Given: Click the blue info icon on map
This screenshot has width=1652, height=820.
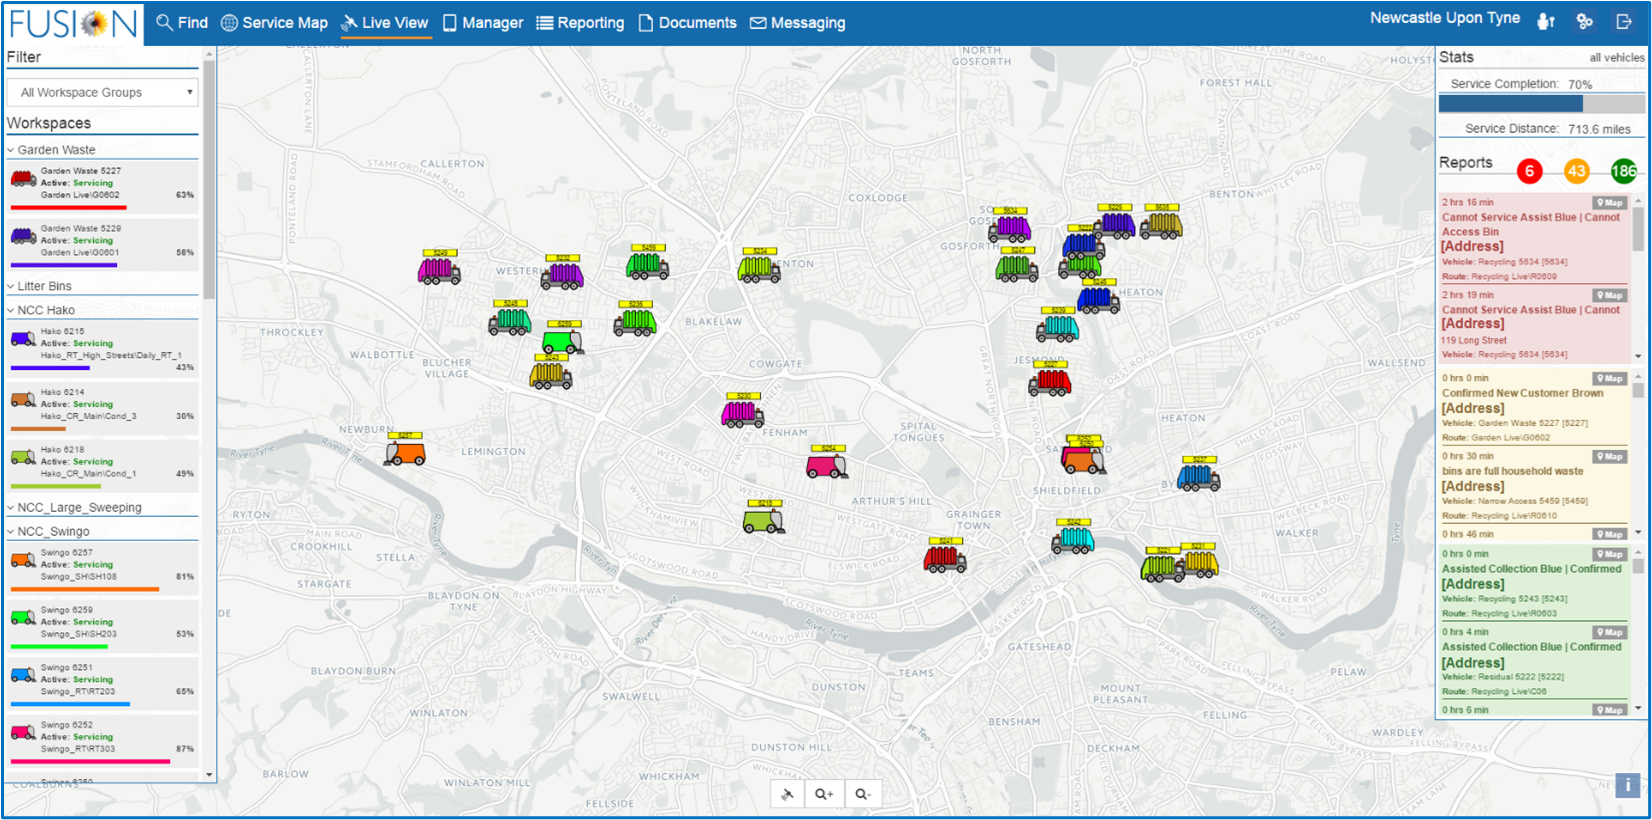Looking at the screenshot, I should (x=1627, y=785).
